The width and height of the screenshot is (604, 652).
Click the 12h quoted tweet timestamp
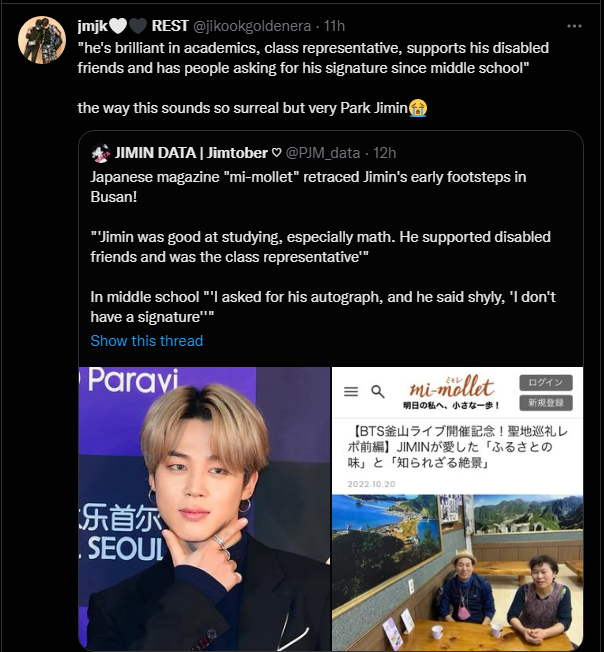point(384,153)
